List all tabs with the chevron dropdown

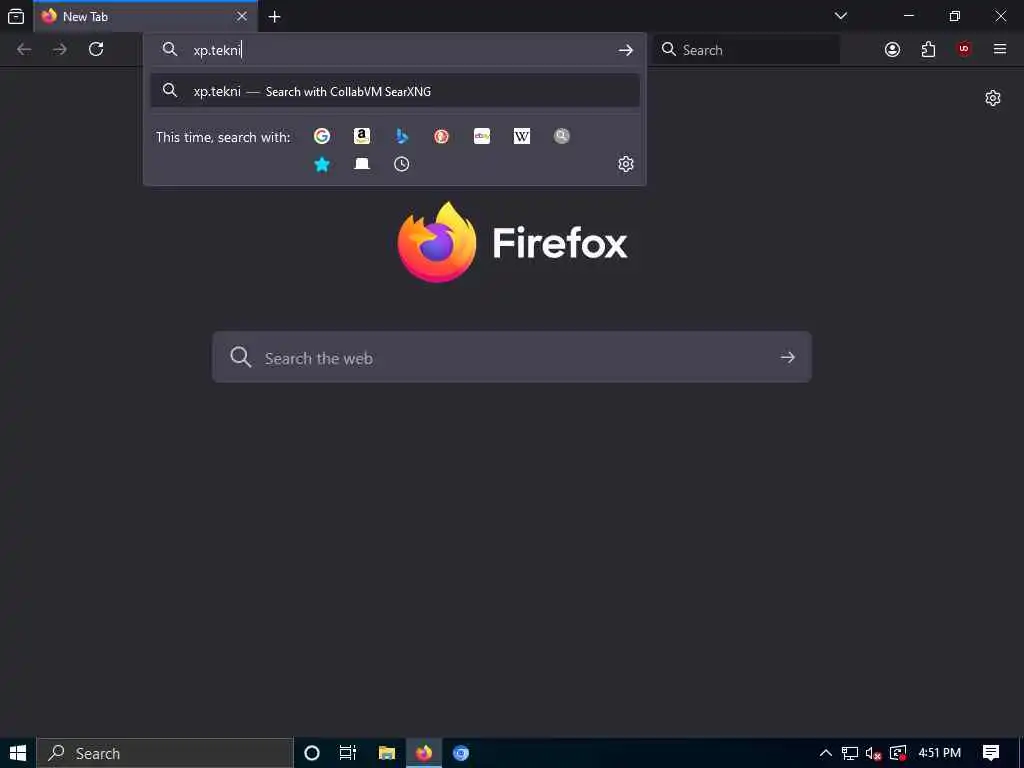pos(841,16)
